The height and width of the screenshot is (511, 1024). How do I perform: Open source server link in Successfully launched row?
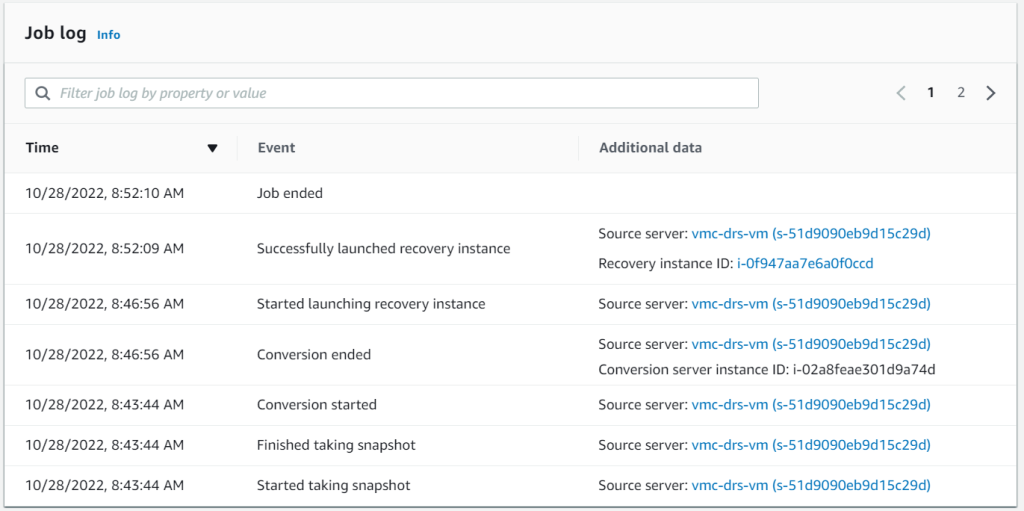811,233
